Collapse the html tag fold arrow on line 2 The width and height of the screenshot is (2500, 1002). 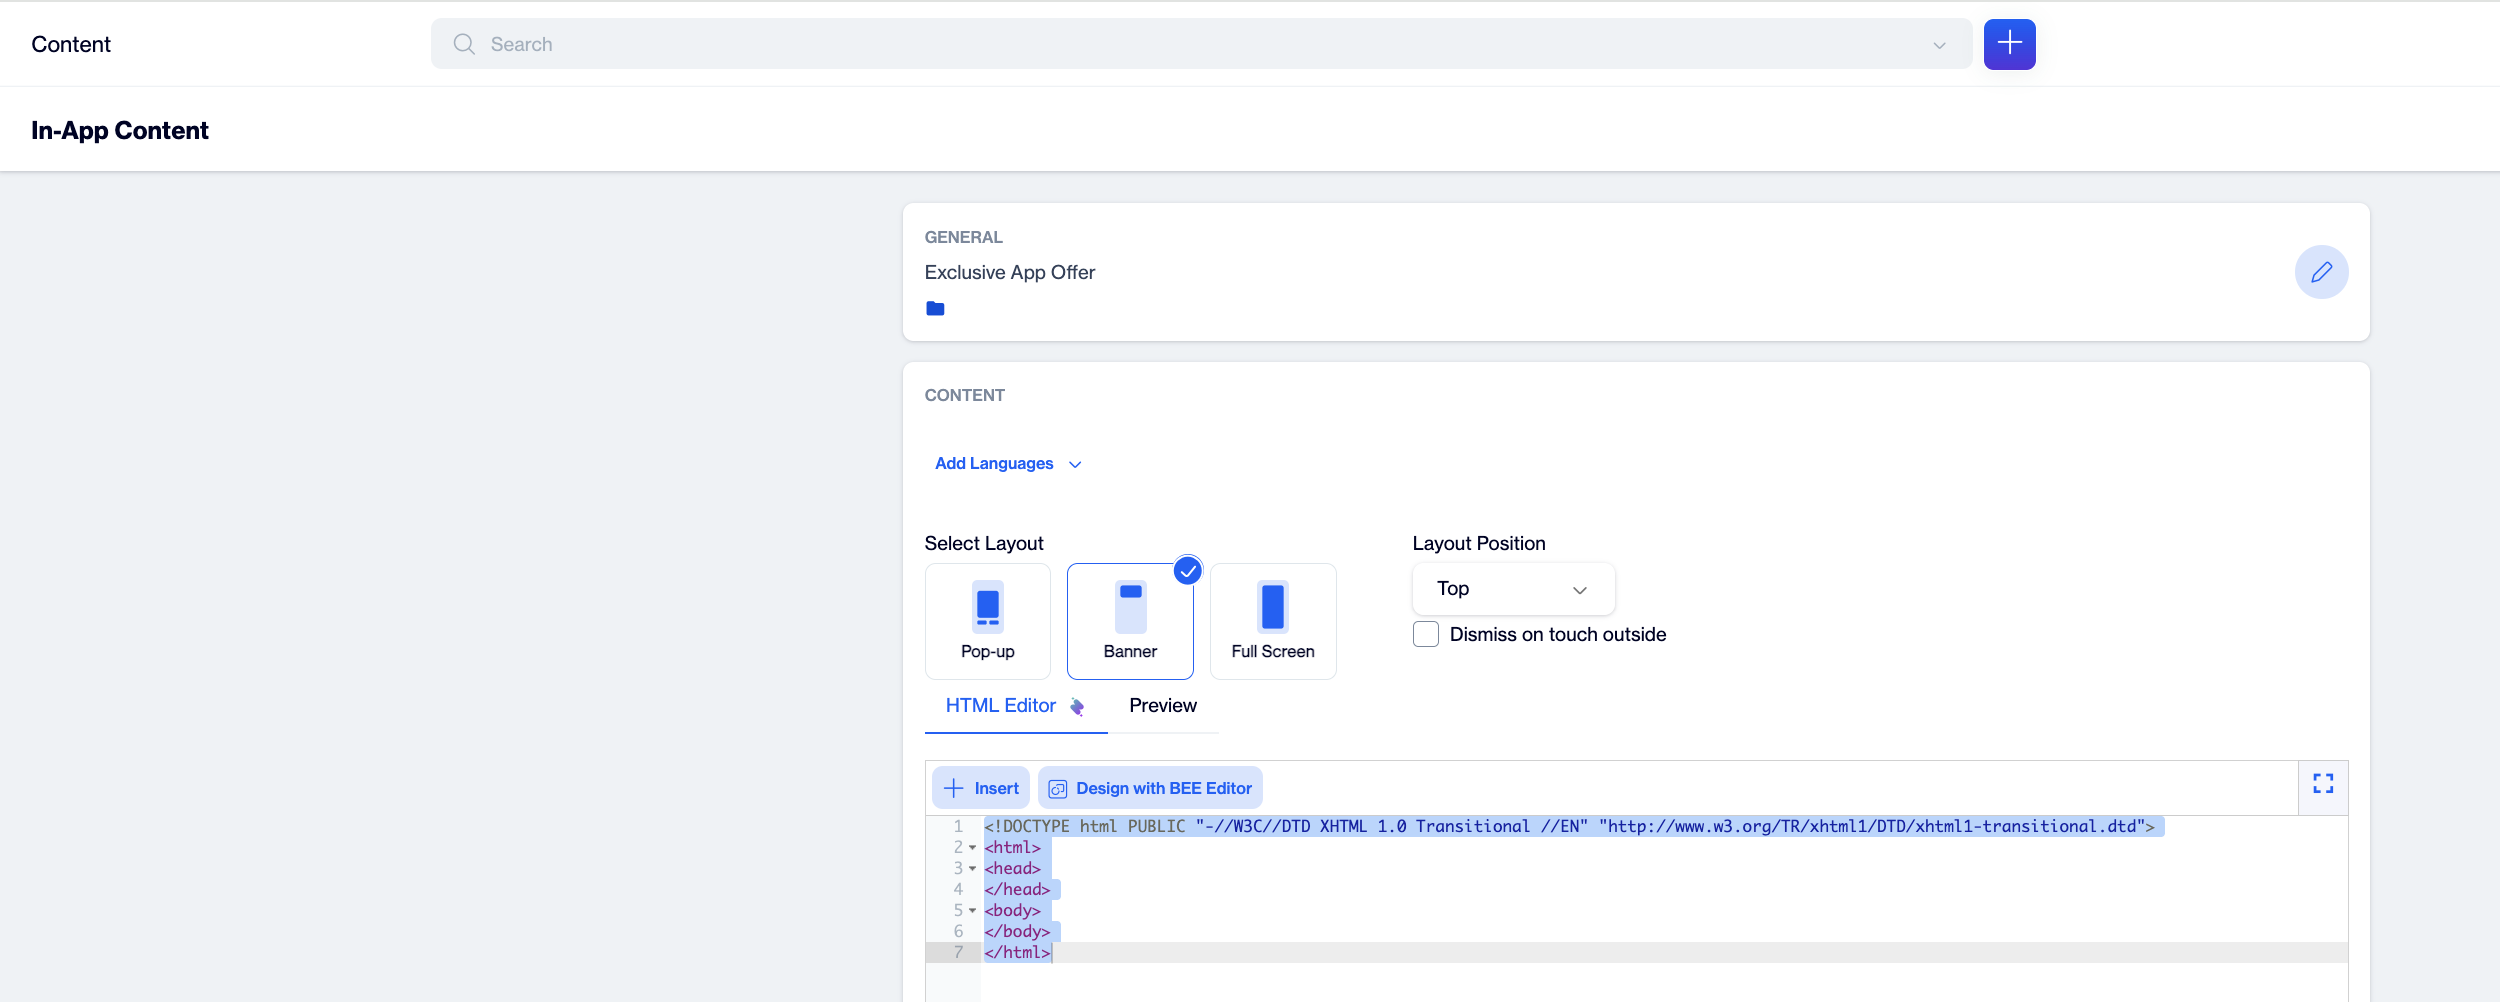click(972, 848)
